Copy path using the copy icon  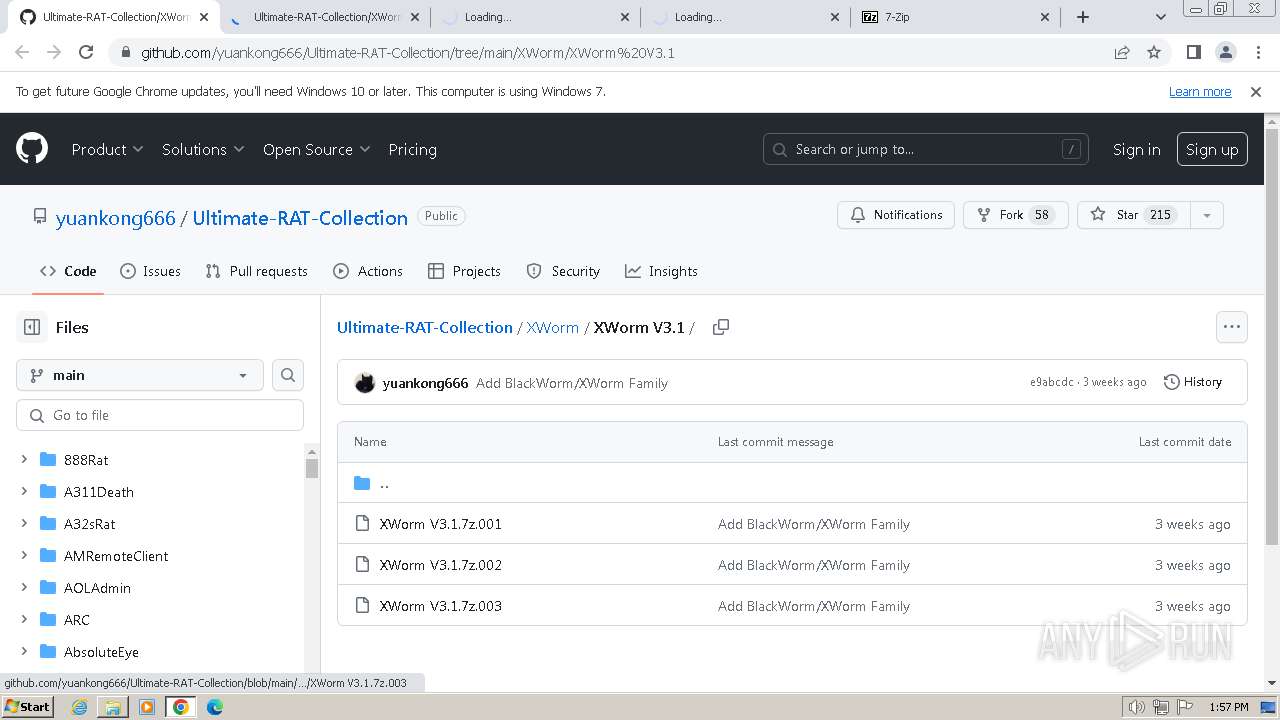(x=720, y=327)
